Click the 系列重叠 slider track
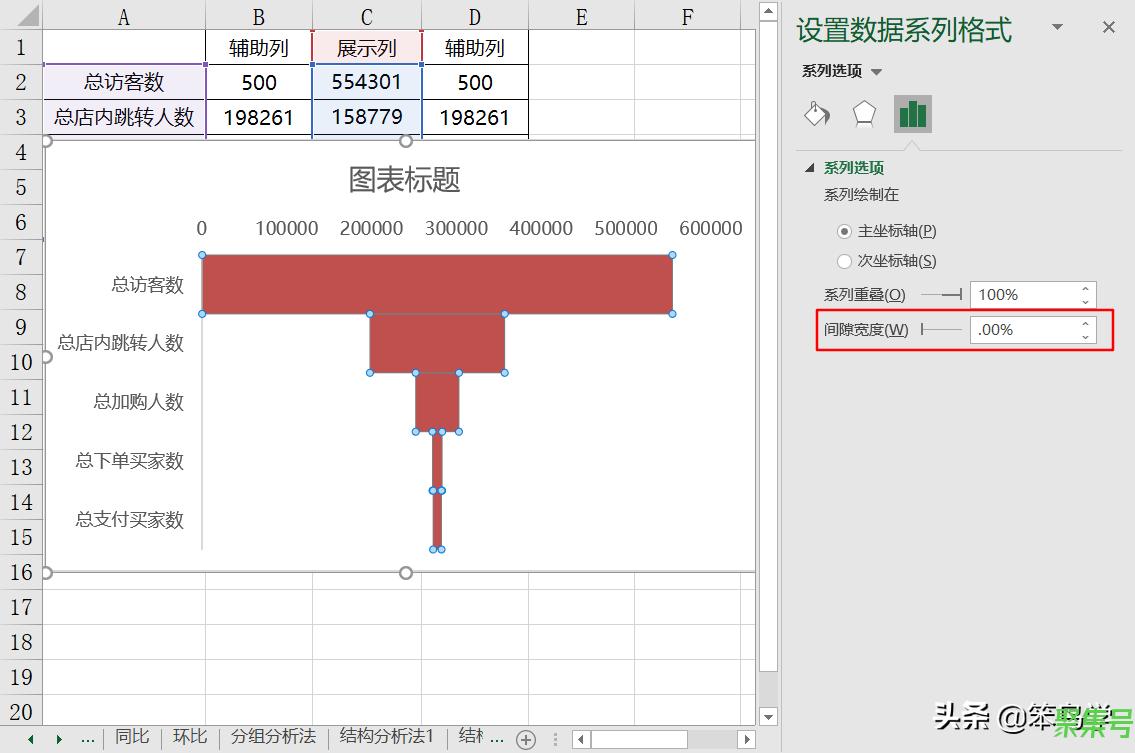This screenshot has height=753, width=1135. click(940, 295)
